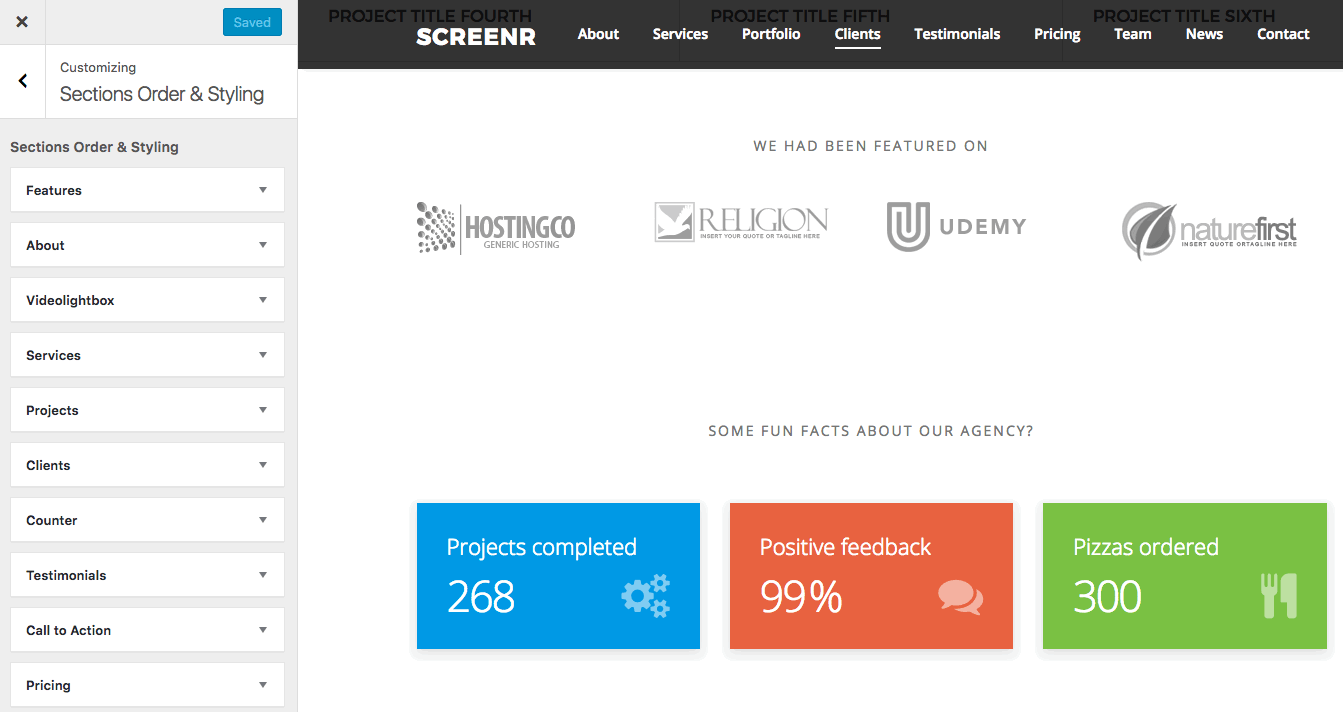This screenshot has height=712, width=1343.
Task: Open Services in the site navigation
Action: coord(680,34)
